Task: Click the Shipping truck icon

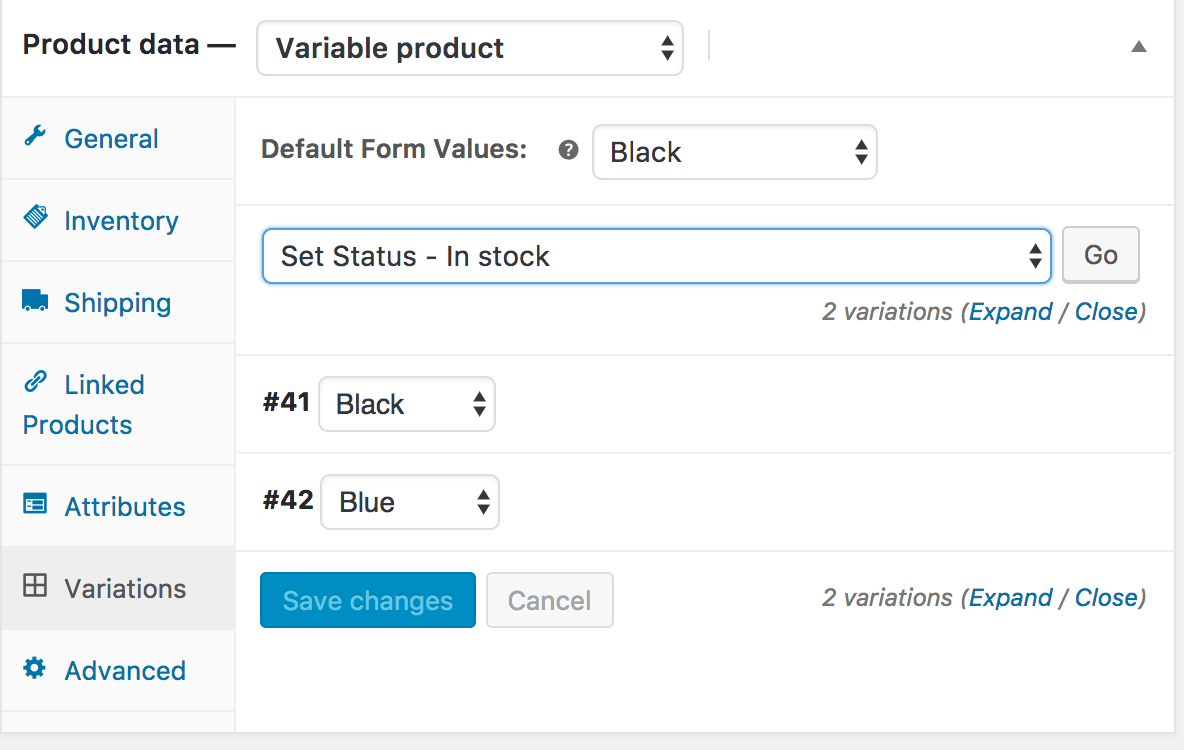Action: [35, 301]
